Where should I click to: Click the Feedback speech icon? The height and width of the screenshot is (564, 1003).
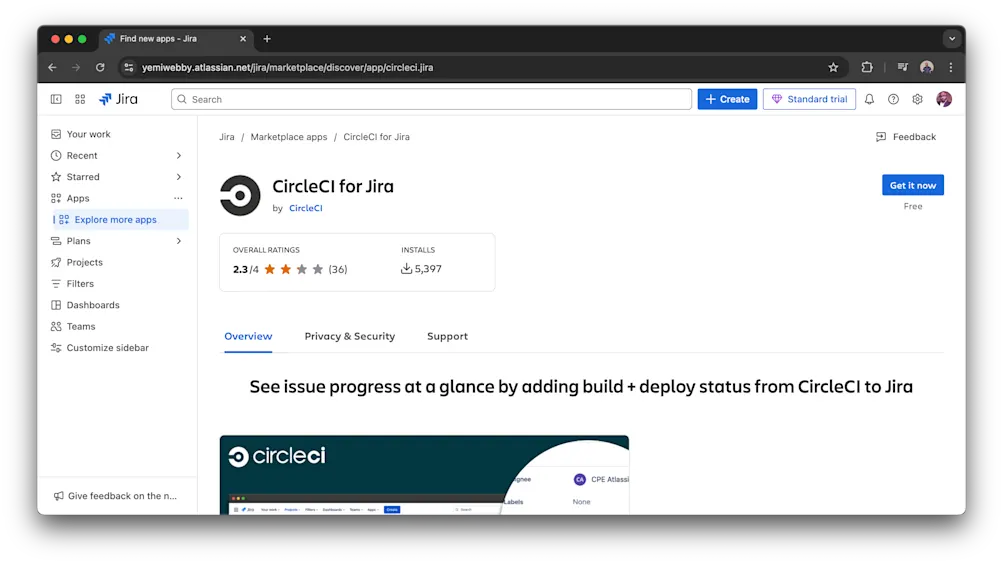tap(881, 137)
